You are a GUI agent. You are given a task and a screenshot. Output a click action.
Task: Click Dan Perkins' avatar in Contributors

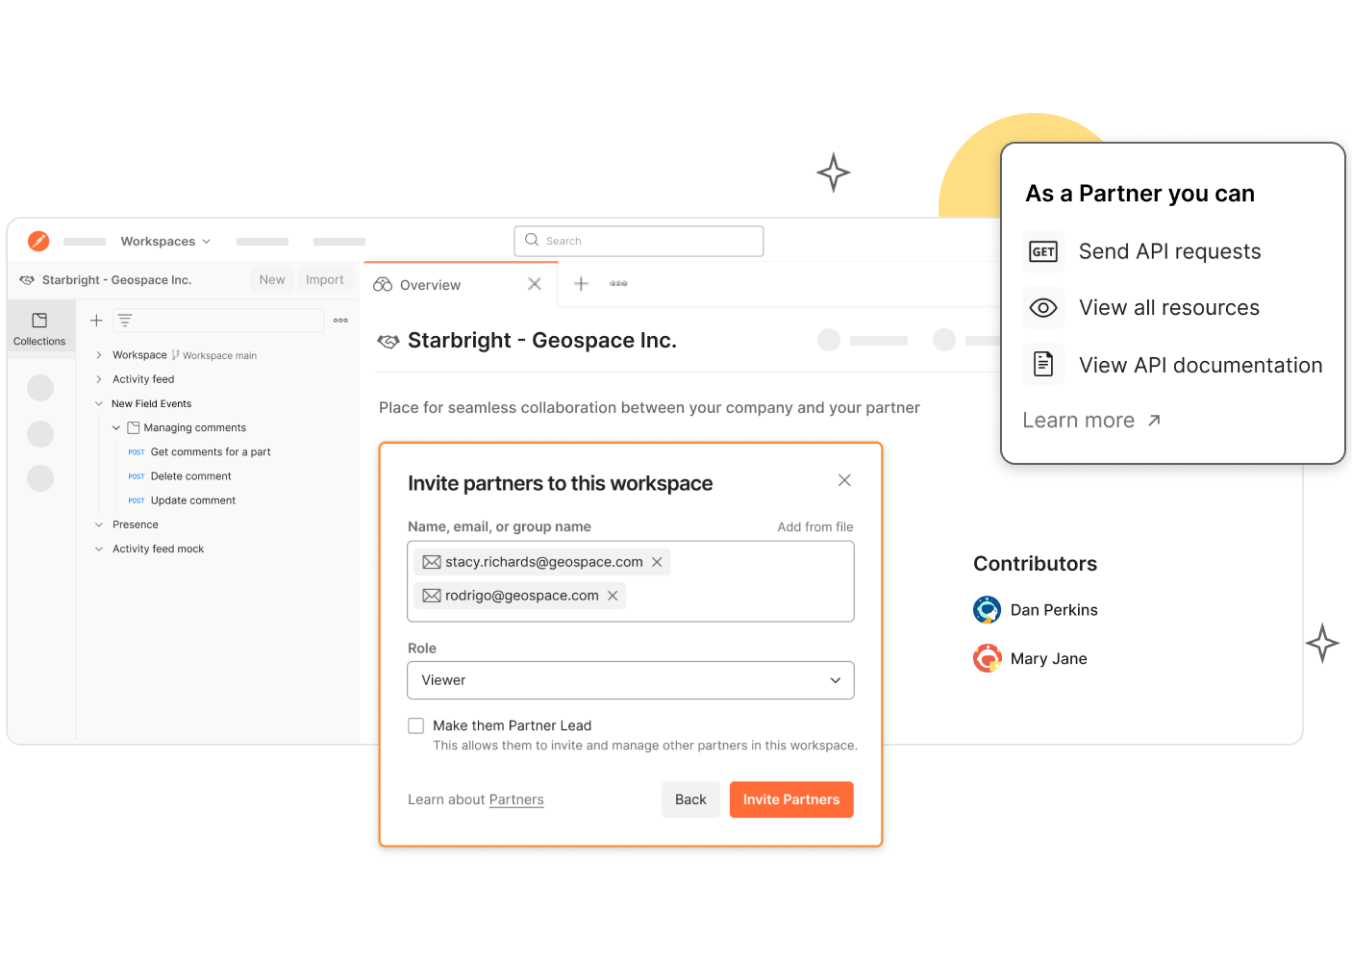click(x=986, y=609)
